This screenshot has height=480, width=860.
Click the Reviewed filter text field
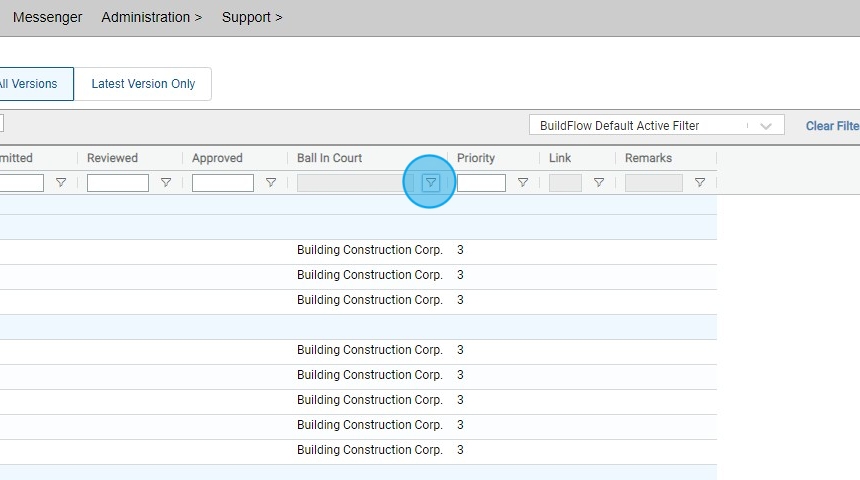pos(118,183)
